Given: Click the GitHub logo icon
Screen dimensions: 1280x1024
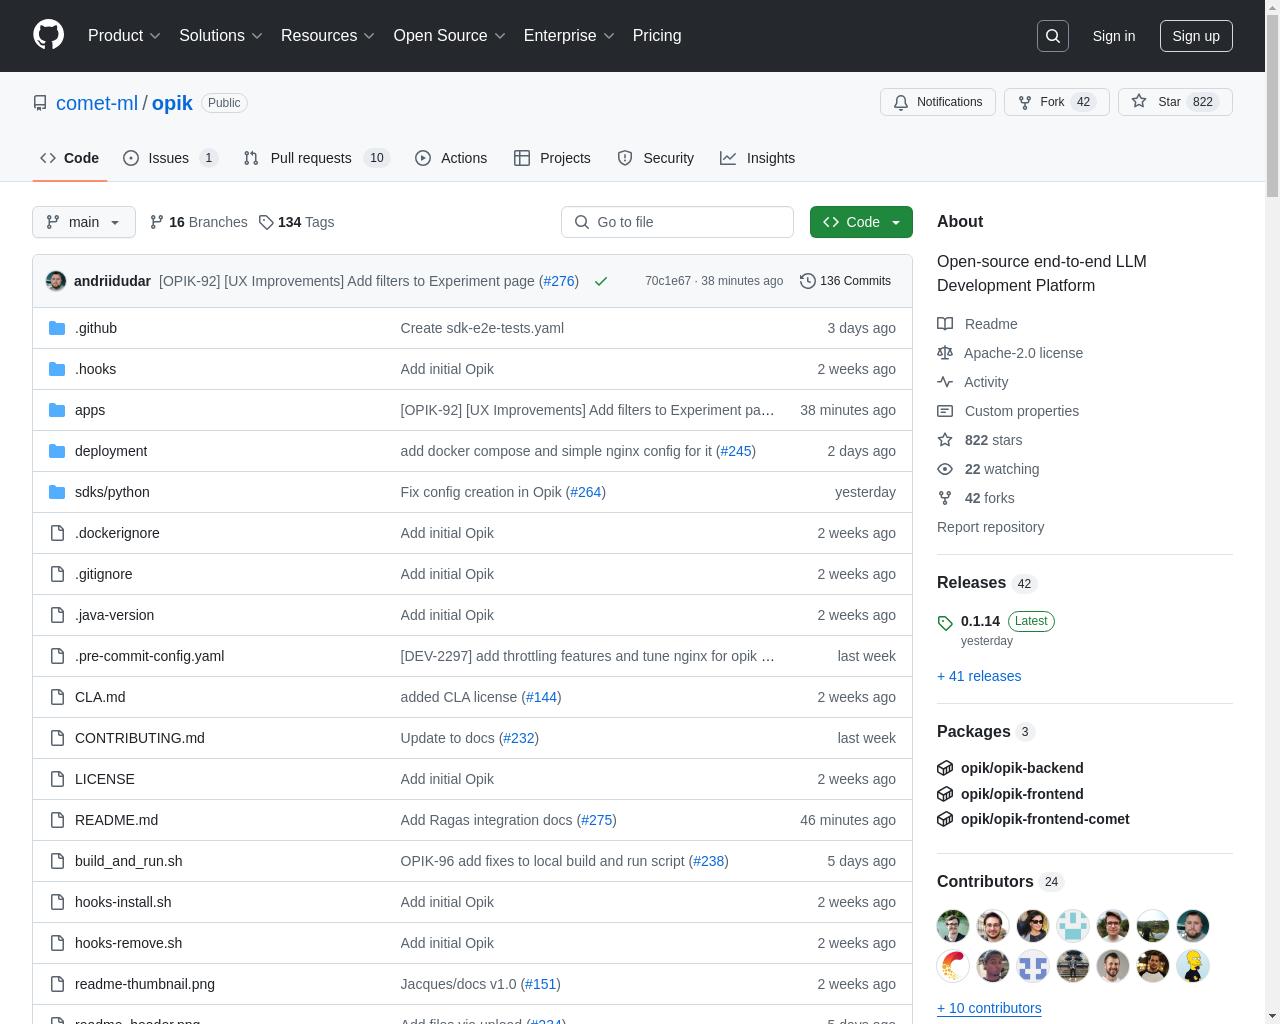Looking at the screenshot, I should [48, 35].
